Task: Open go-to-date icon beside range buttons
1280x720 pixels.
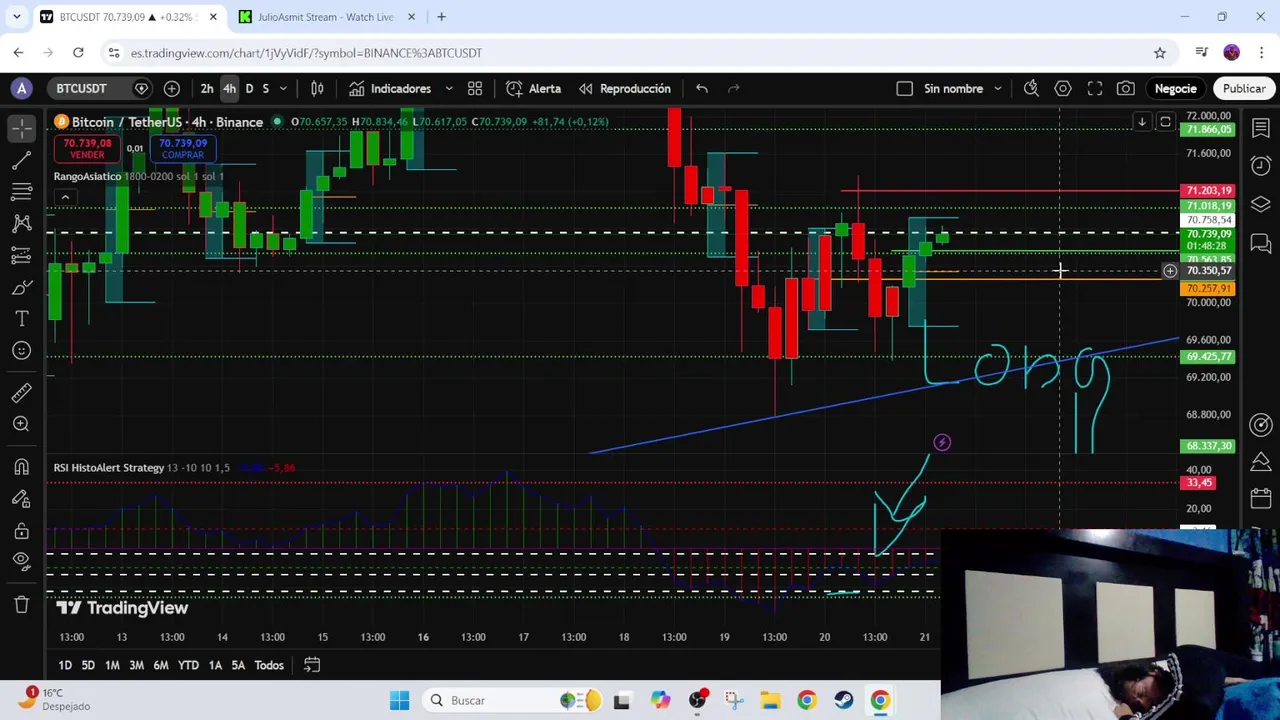Action: pyautogui.click(x=312, y=665)
